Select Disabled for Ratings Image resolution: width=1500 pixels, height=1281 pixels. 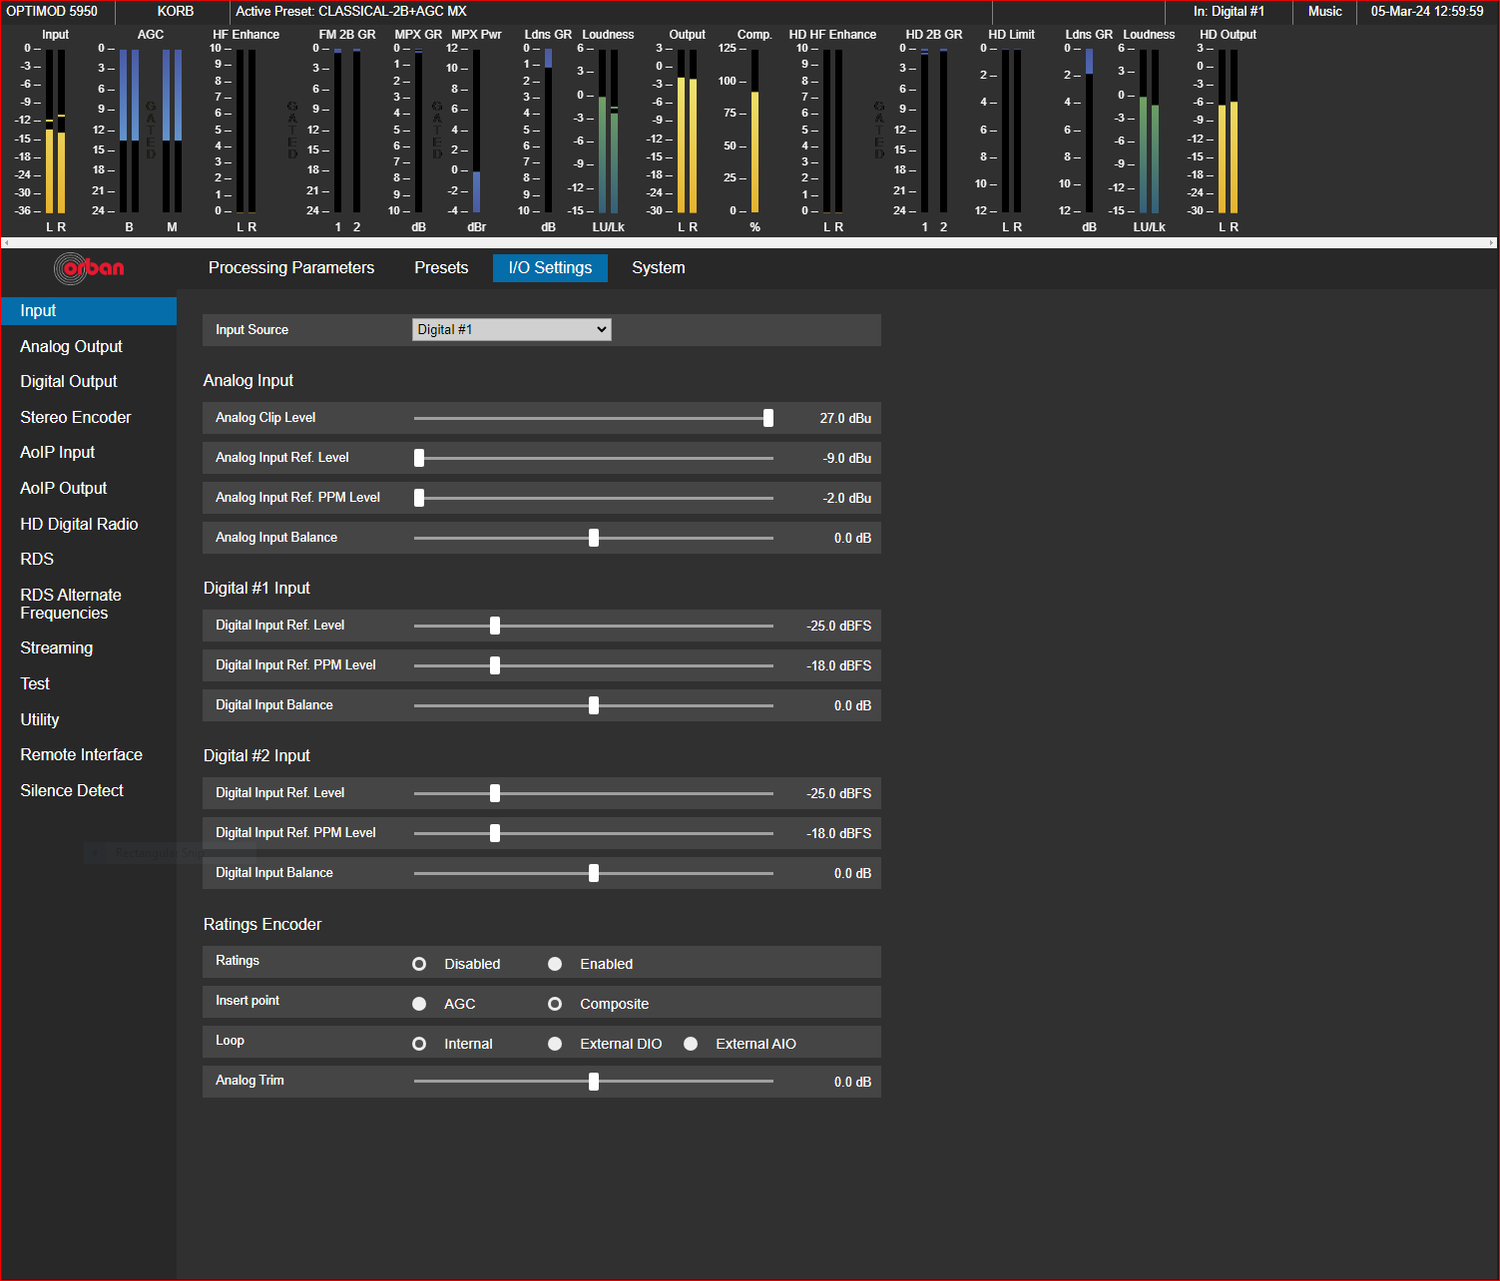(x=420, y=964)
